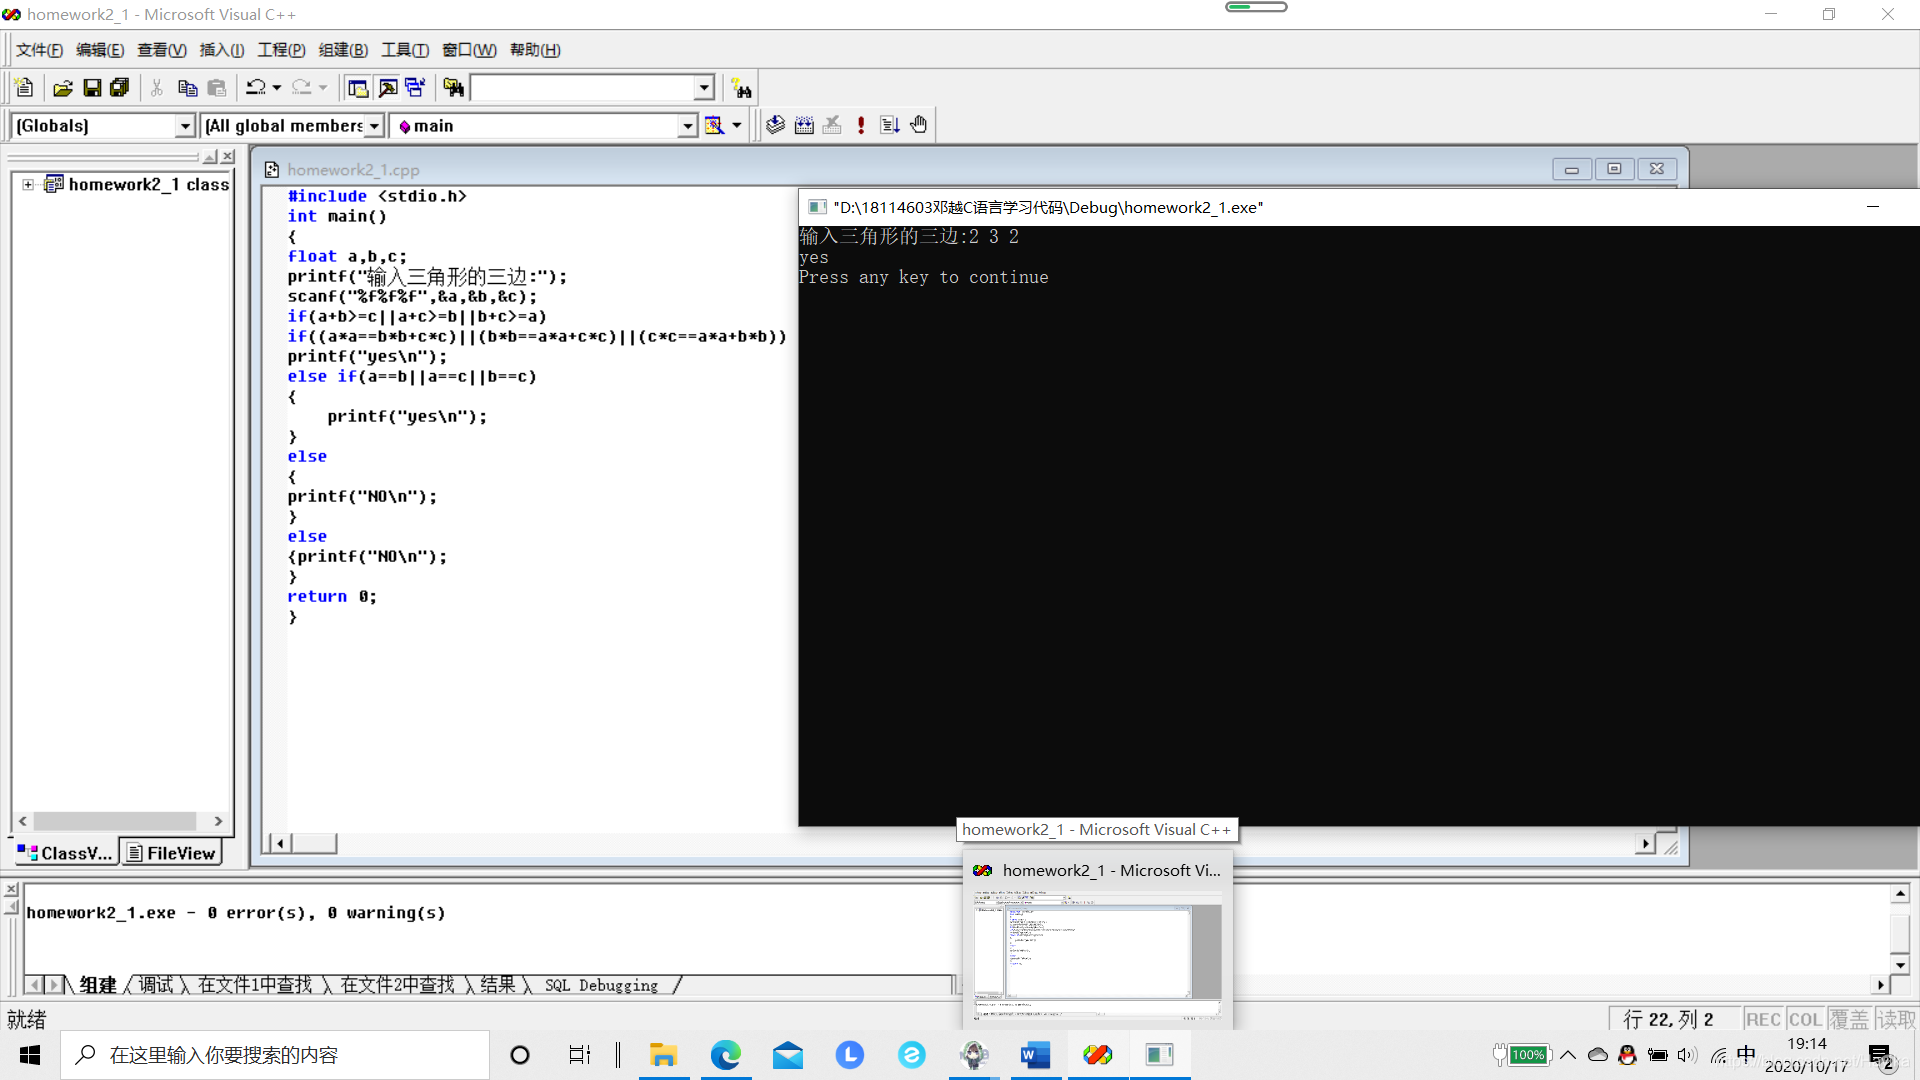Switch to the 在文件1中查找 output tab

tap(255, 985)
